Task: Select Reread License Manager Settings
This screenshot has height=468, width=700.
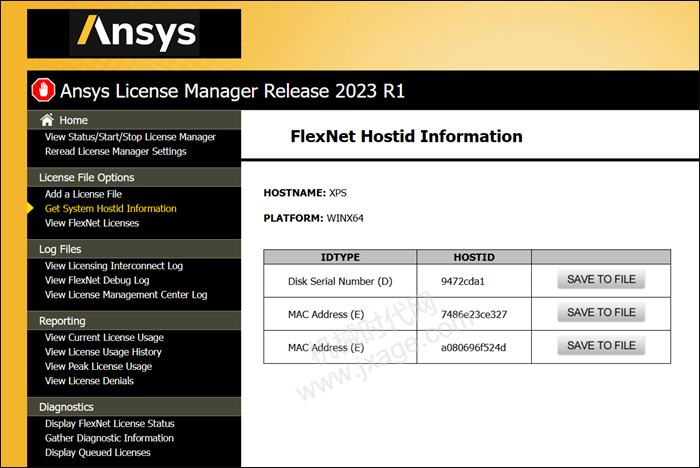Action: click(116, 151)
